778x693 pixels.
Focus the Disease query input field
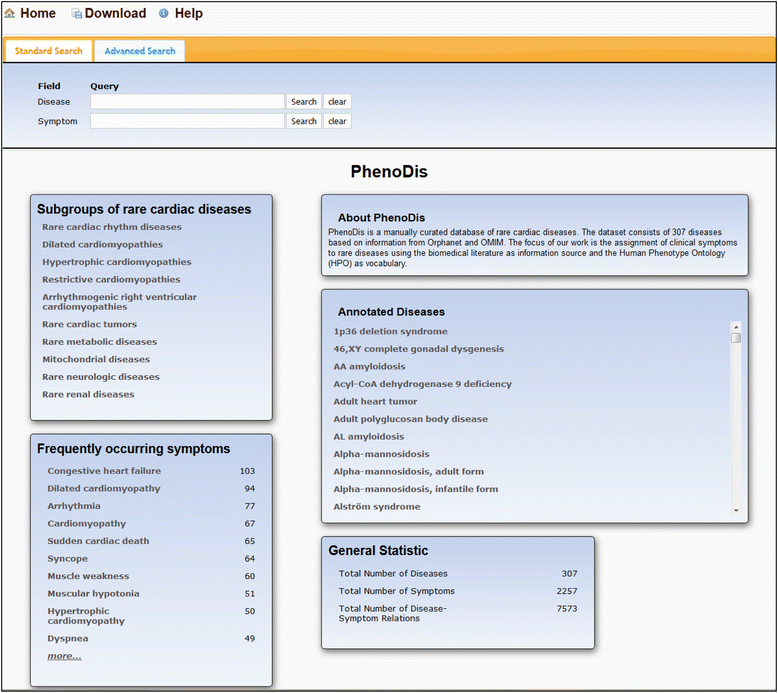187,102
